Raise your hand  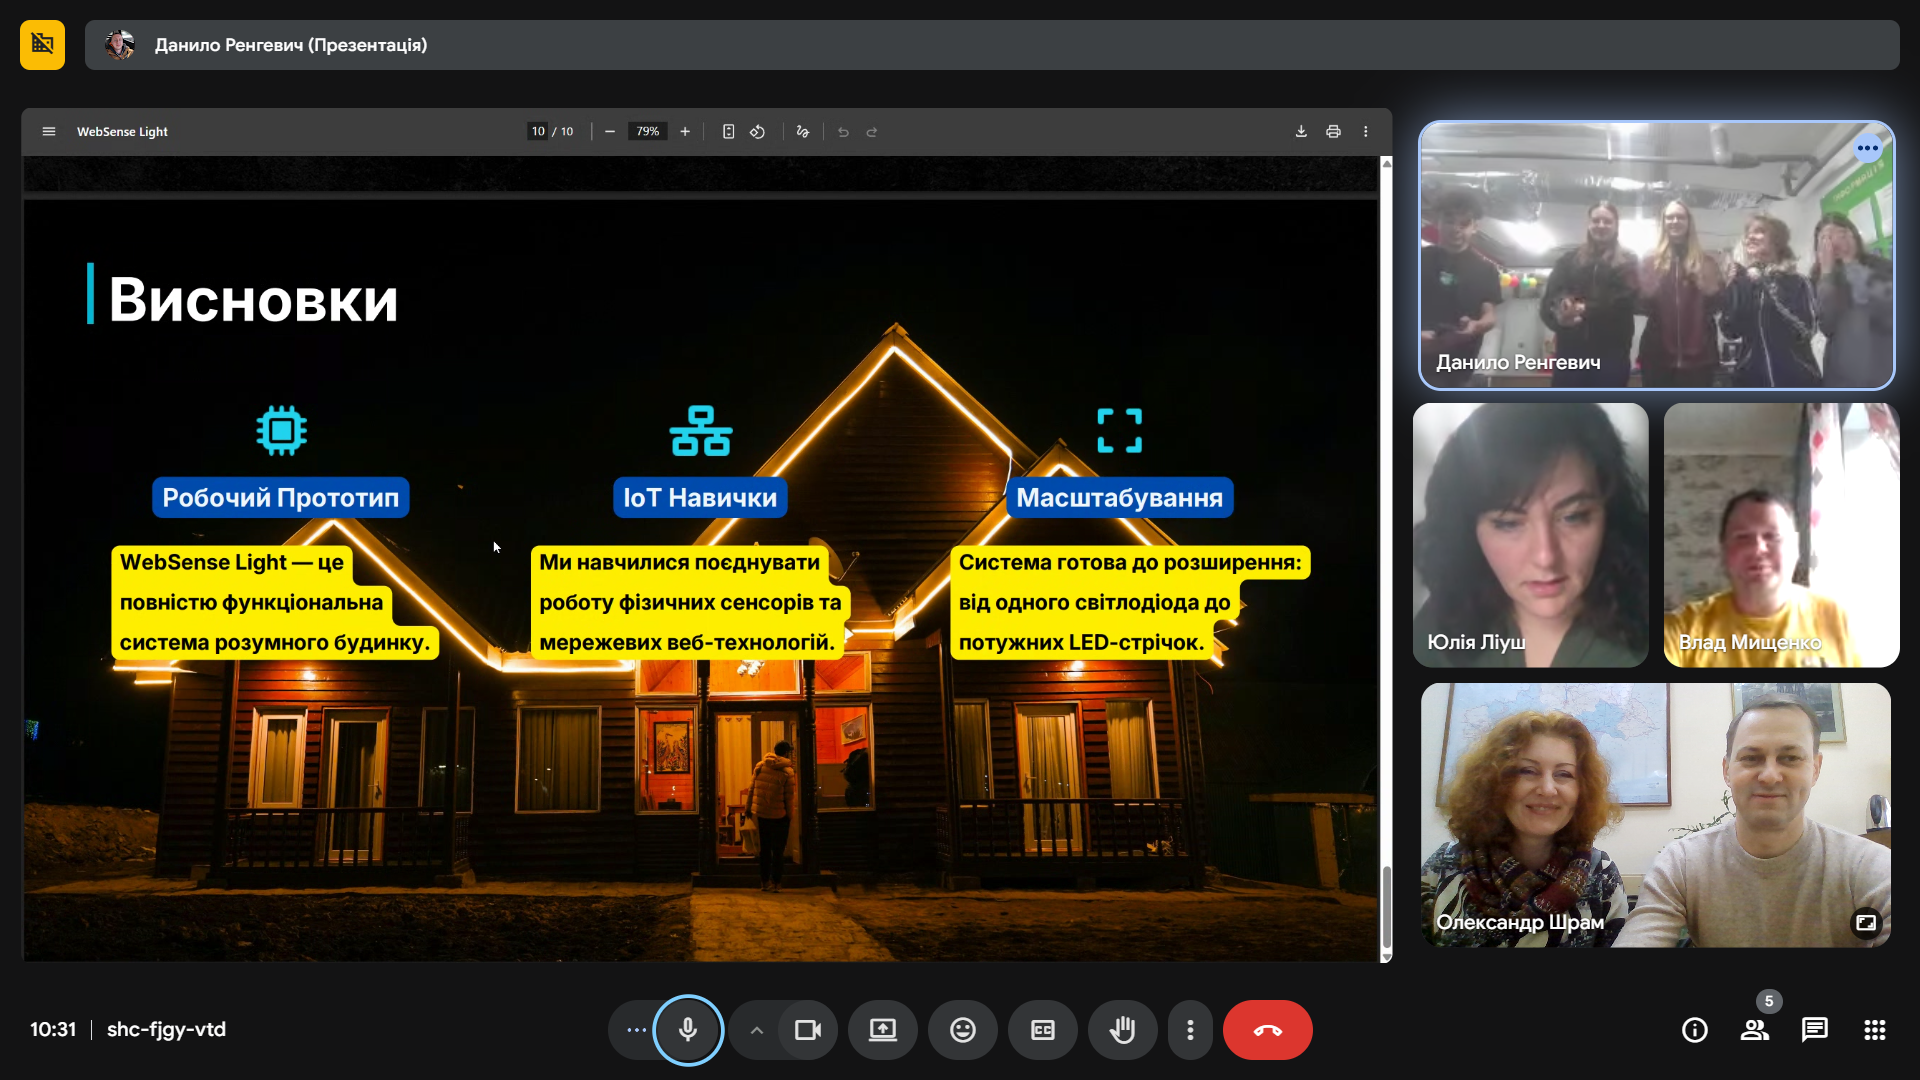[x=1122, y=1029]
